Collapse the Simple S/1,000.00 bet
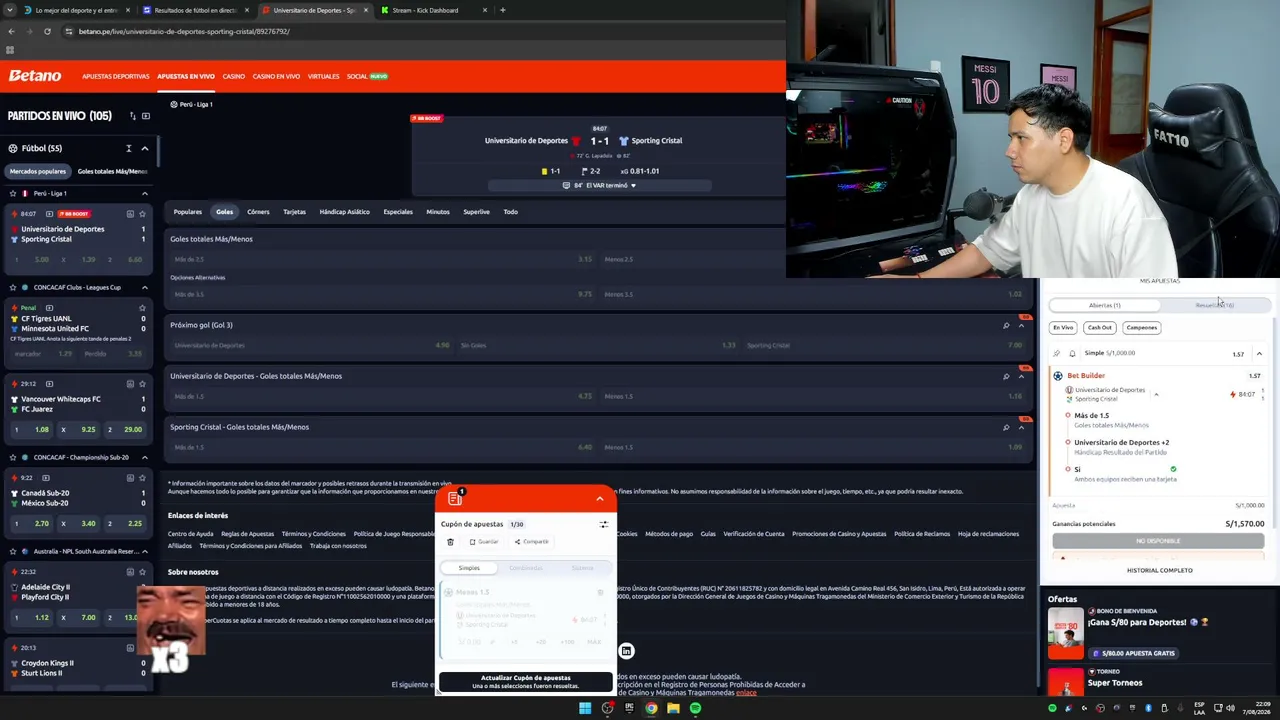Image resolution: width=1280 pixels, height=720 pixels. (x=1259, y=353)
